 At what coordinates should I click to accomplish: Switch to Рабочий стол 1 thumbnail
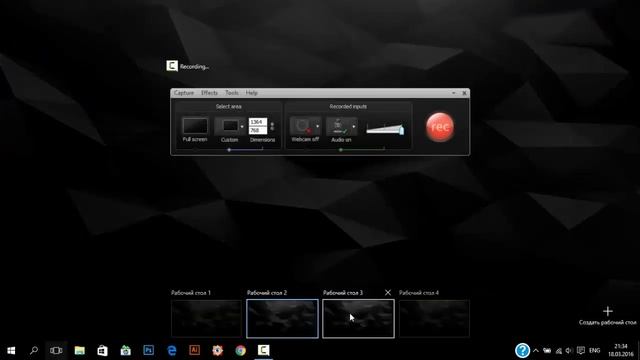point(206,318)
